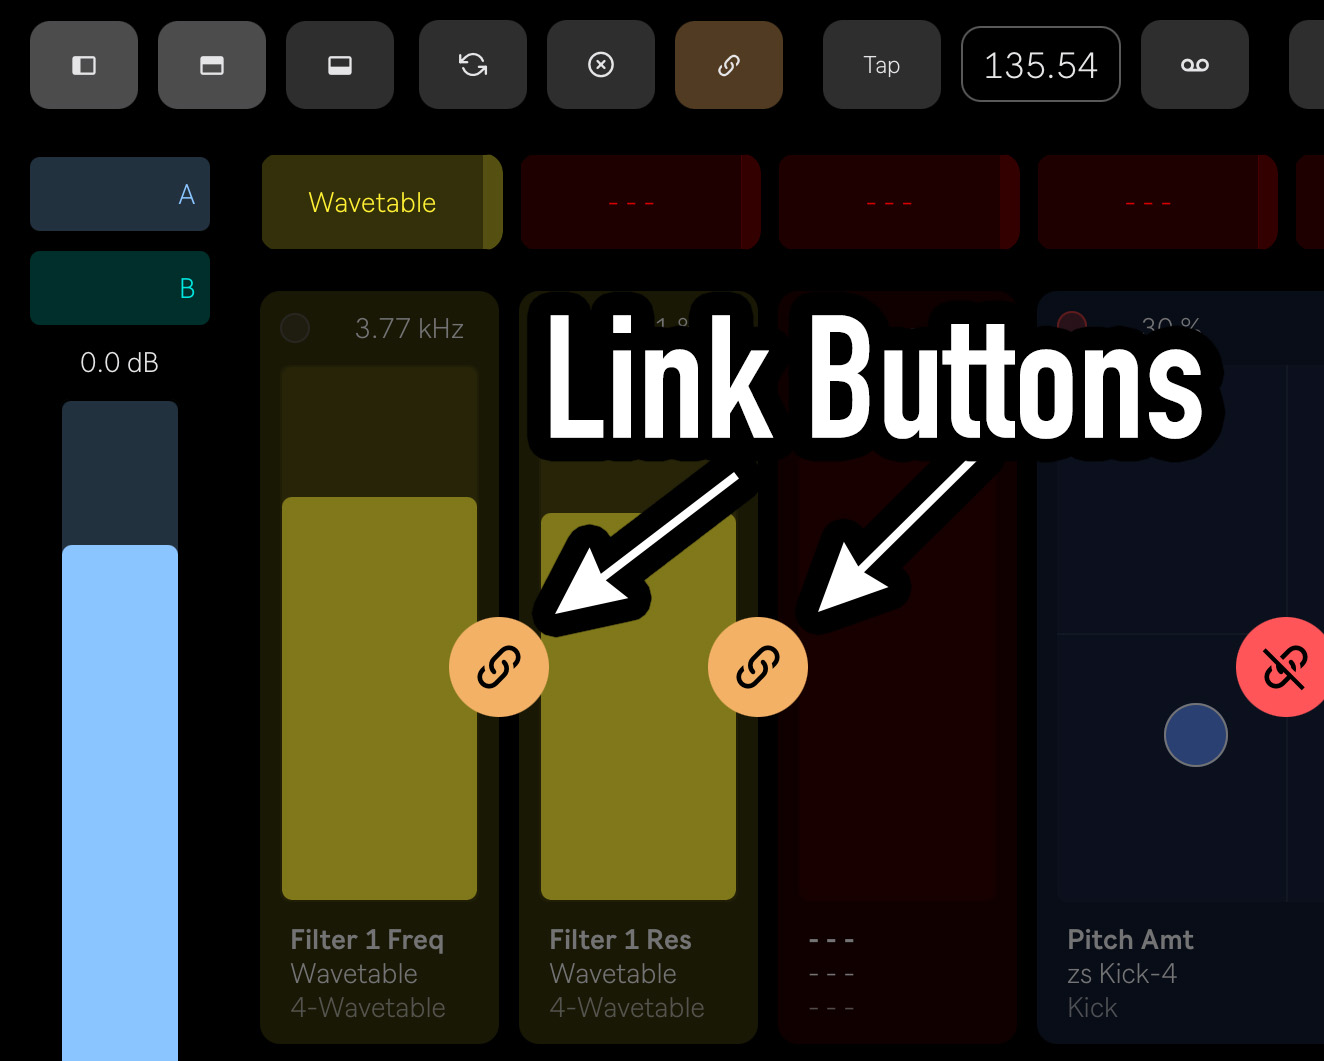Toggle the highlighted link mode button
Screen dimensions: 1324x1061
pos(729,65)
